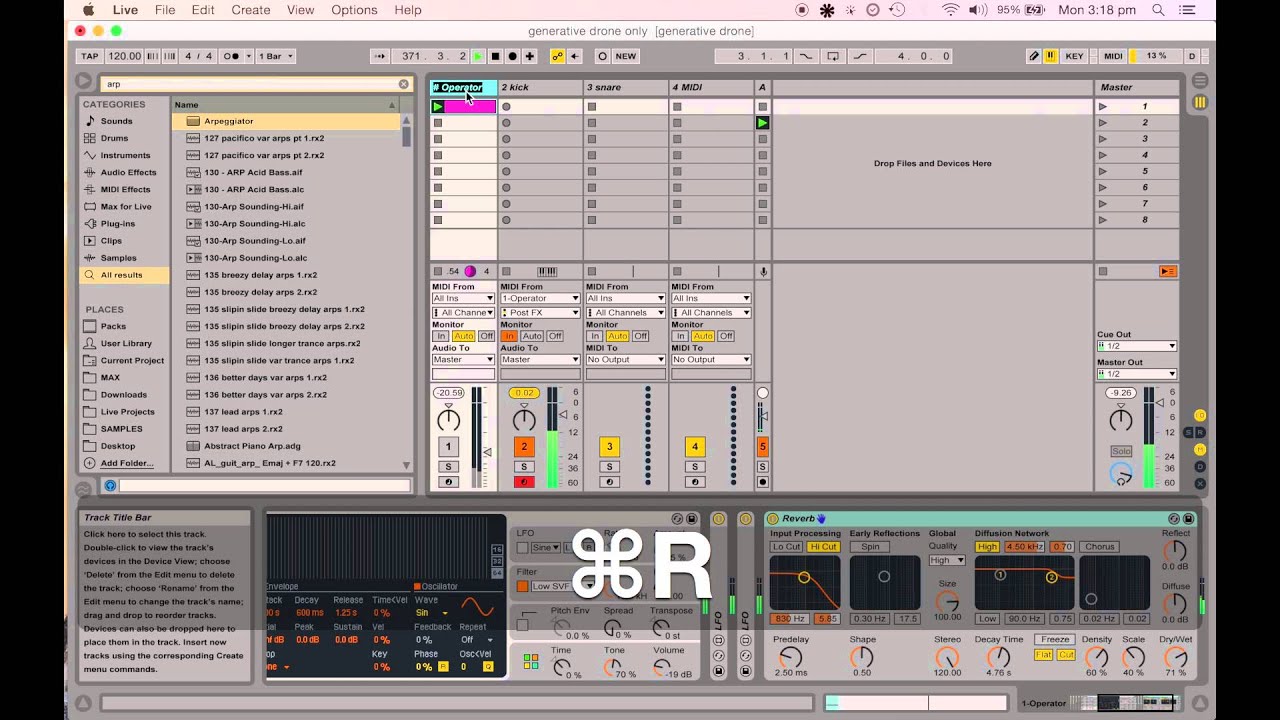Click the transport Stop button
The height and width of the screenshot is (720, 1280).
(x=495, y=56)
